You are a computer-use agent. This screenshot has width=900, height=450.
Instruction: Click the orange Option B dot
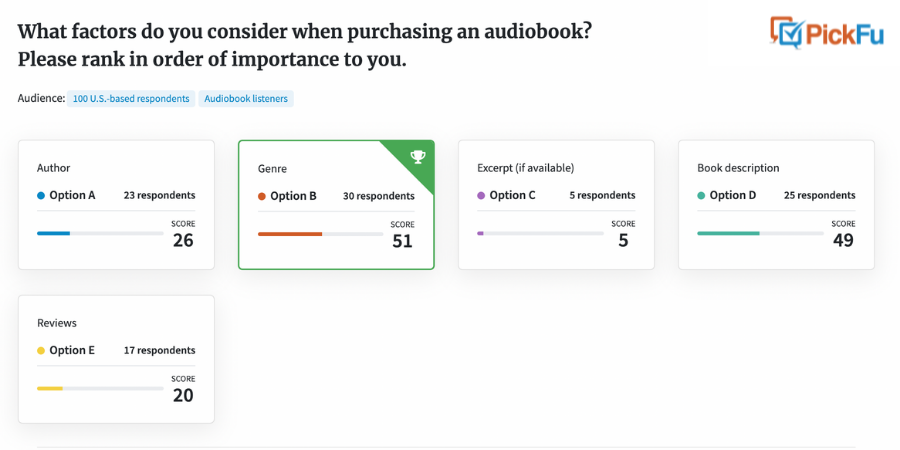tap(262, 196)
